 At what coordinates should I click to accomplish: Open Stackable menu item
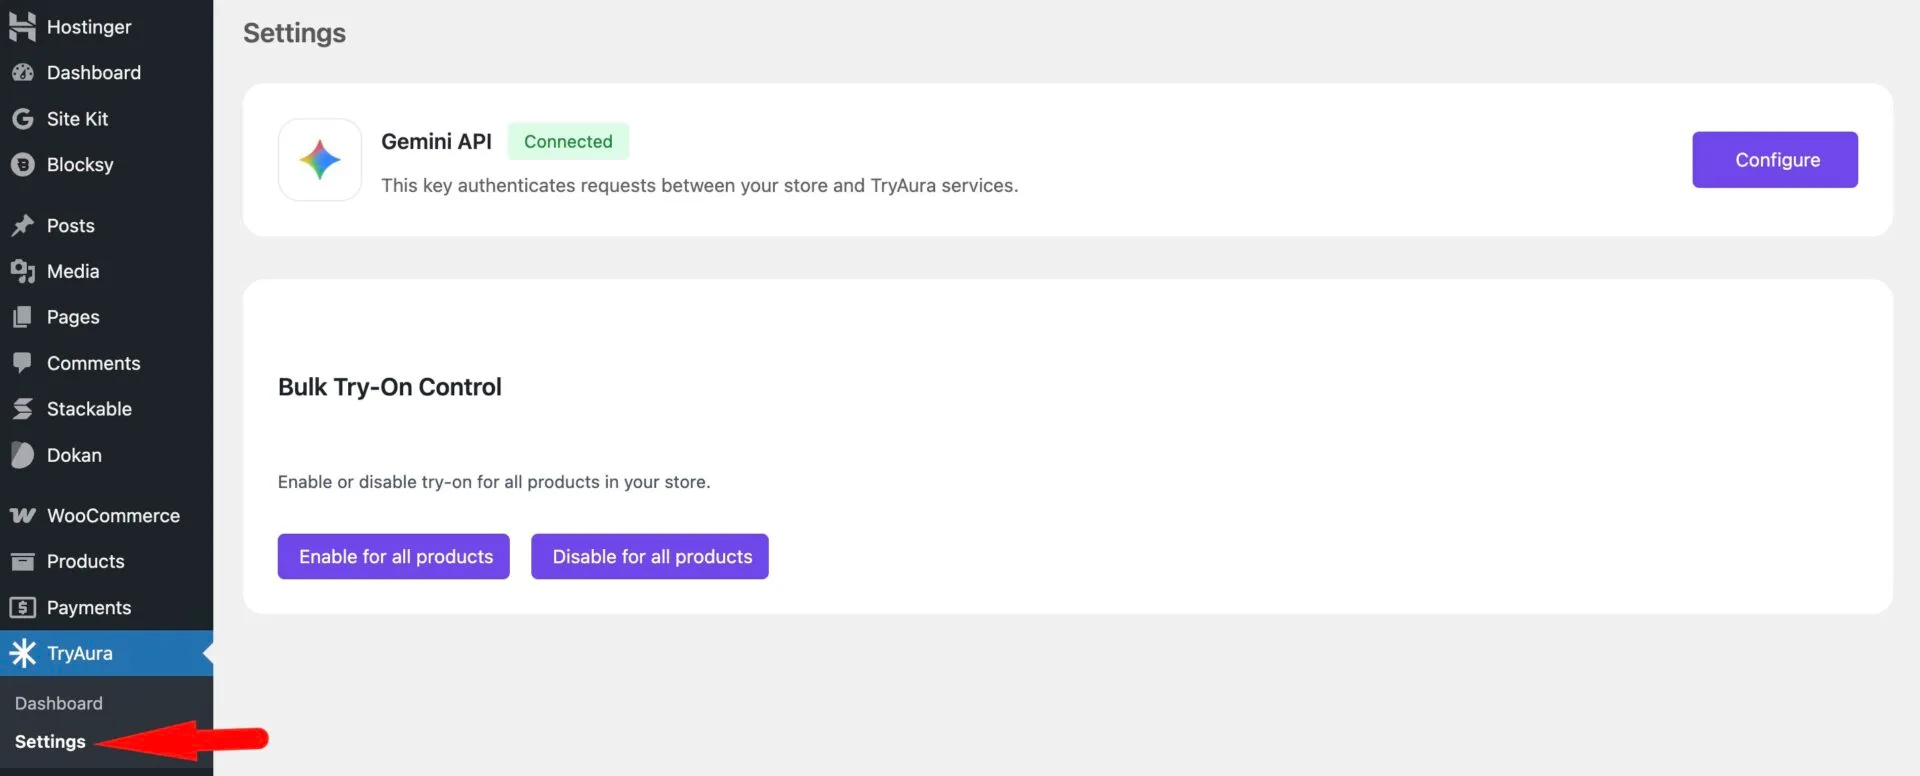coord(106,409)
